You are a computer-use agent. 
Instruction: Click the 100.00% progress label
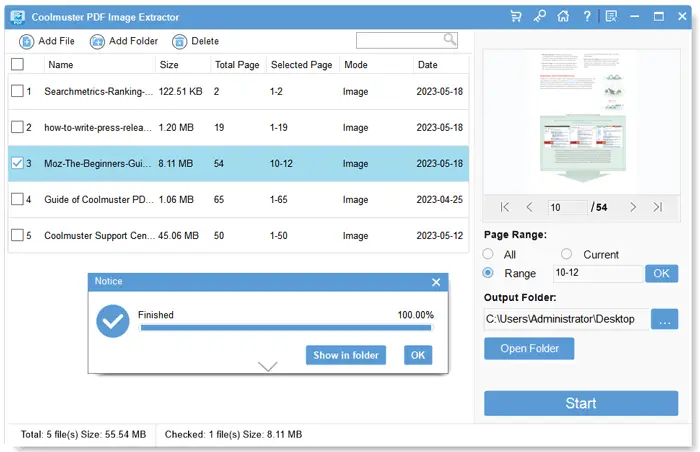click(416, 315)
